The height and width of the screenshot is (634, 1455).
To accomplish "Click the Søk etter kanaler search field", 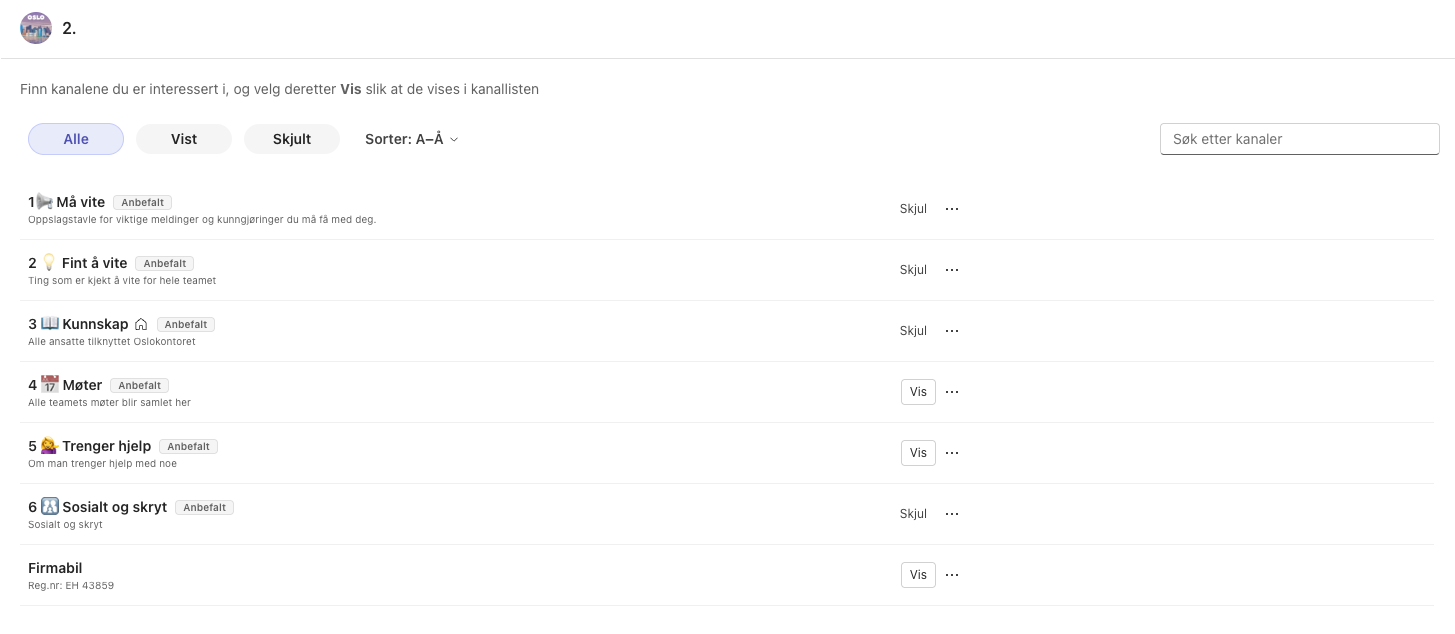I will 1299,139.
